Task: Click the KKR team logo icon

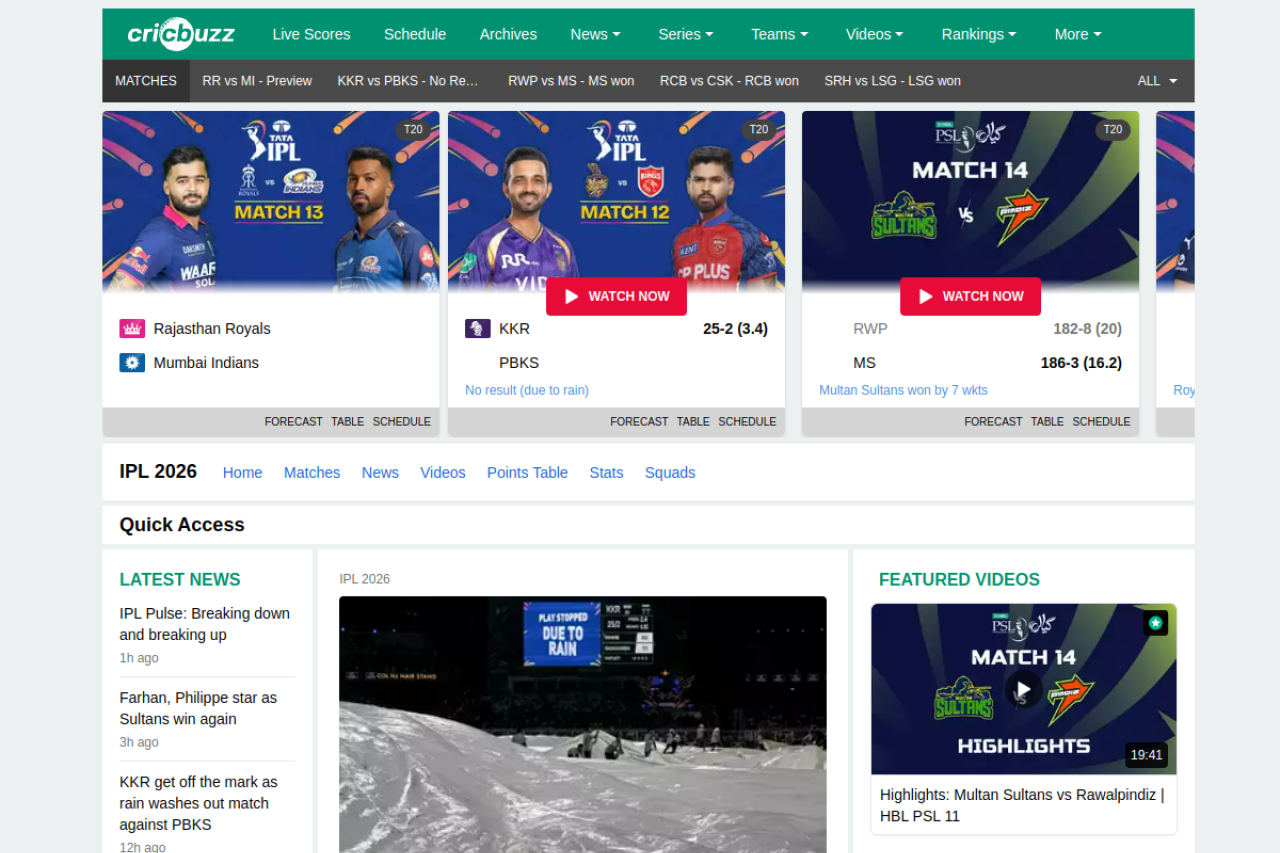Action: click(x=478, y=329)
